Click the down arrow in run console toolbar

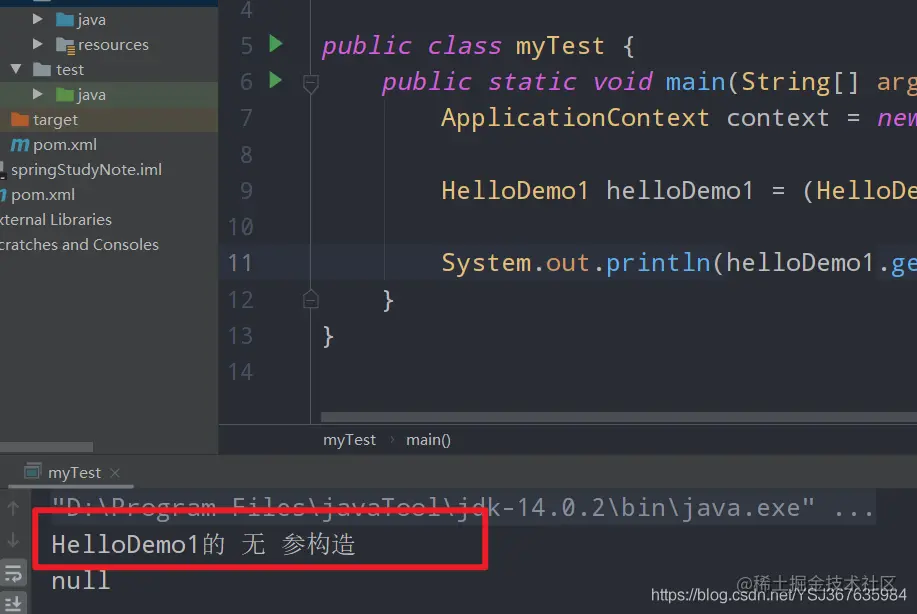(x=13, y=540)
